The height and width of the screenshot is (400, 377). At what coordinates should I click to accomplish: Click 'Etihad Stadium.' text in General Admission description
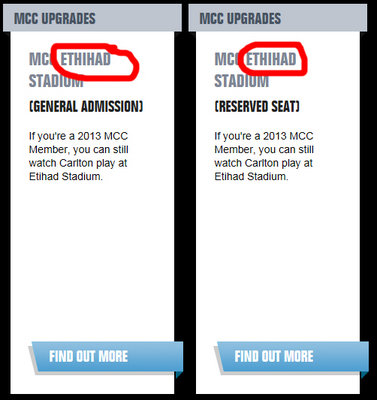pos(66,177)
